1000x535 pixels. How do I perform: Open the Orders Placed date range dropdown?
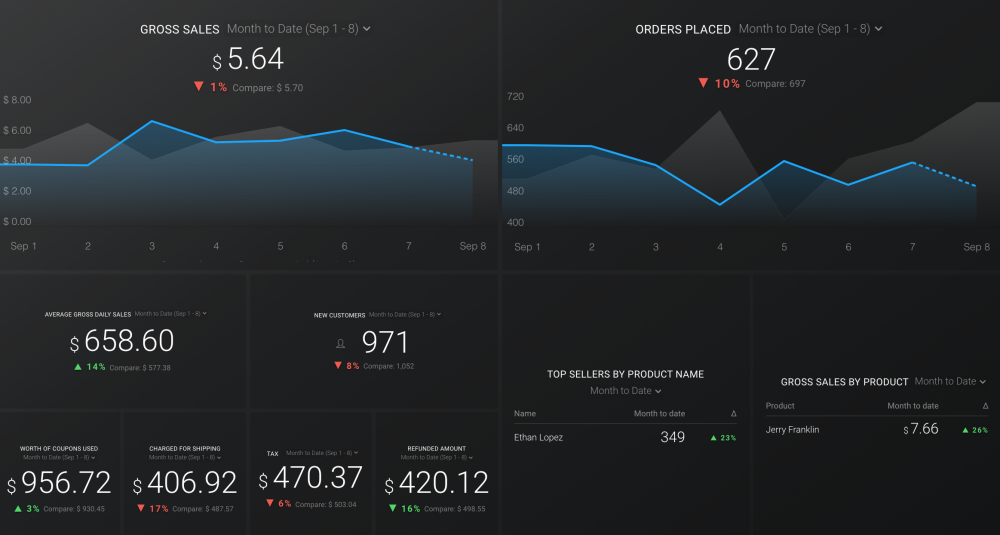pos(810,29)
